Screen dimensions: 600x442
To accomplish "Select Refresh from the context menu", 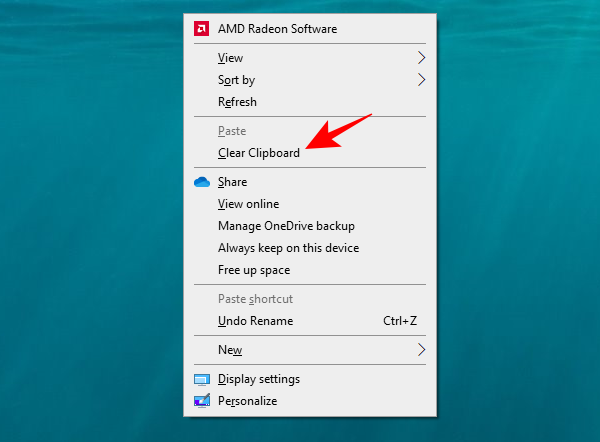I will click(x=310, y=102).
